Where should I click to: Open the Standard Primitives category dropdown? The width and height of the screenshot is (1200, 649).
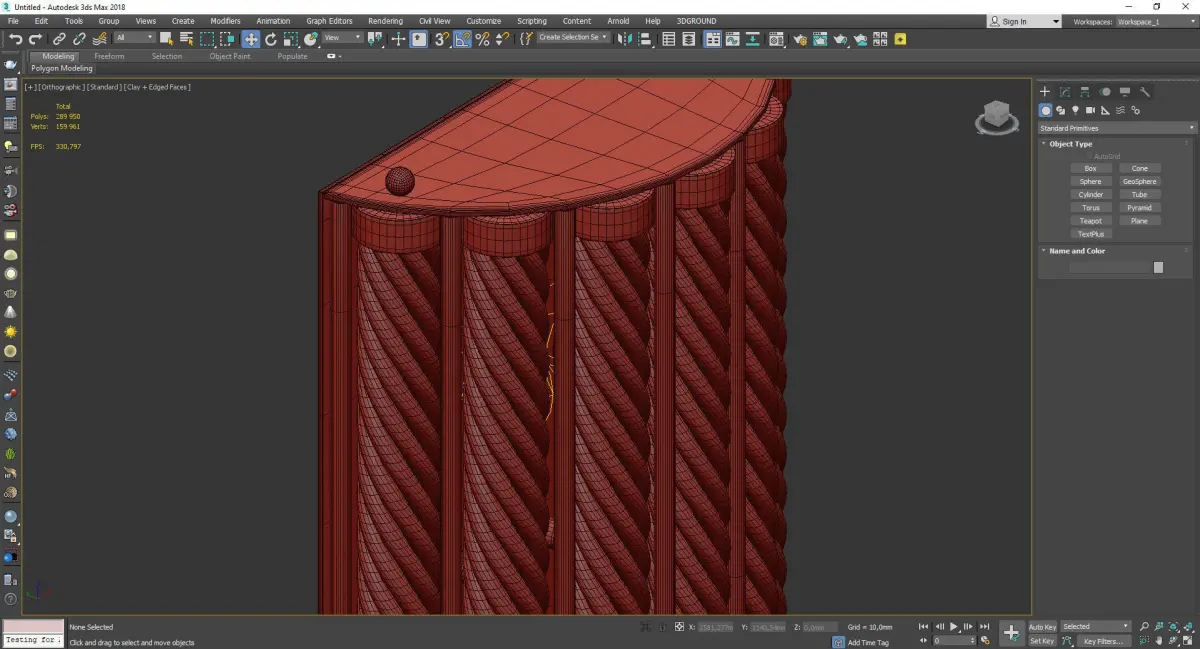1116,128
